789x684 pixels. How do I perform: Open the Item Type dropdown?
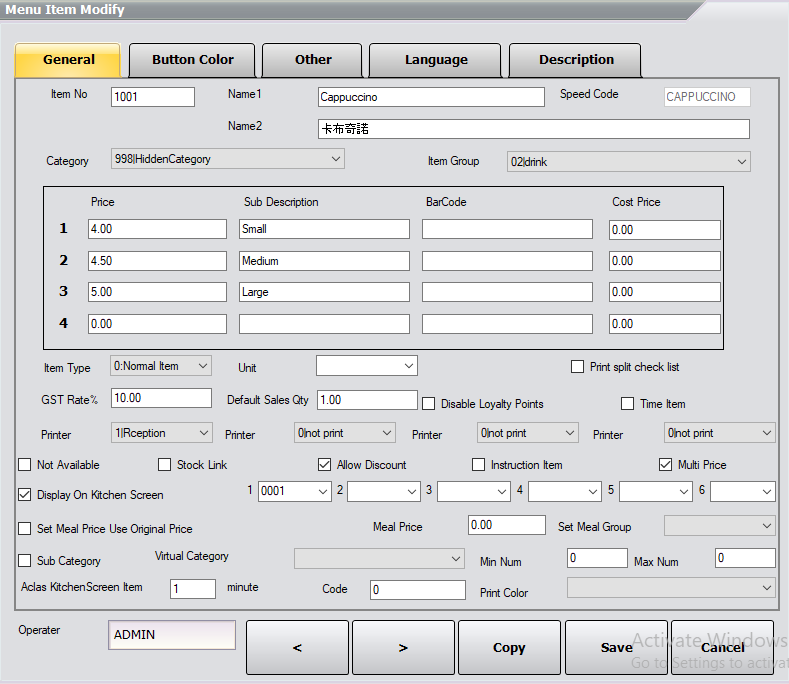(161, 366)
